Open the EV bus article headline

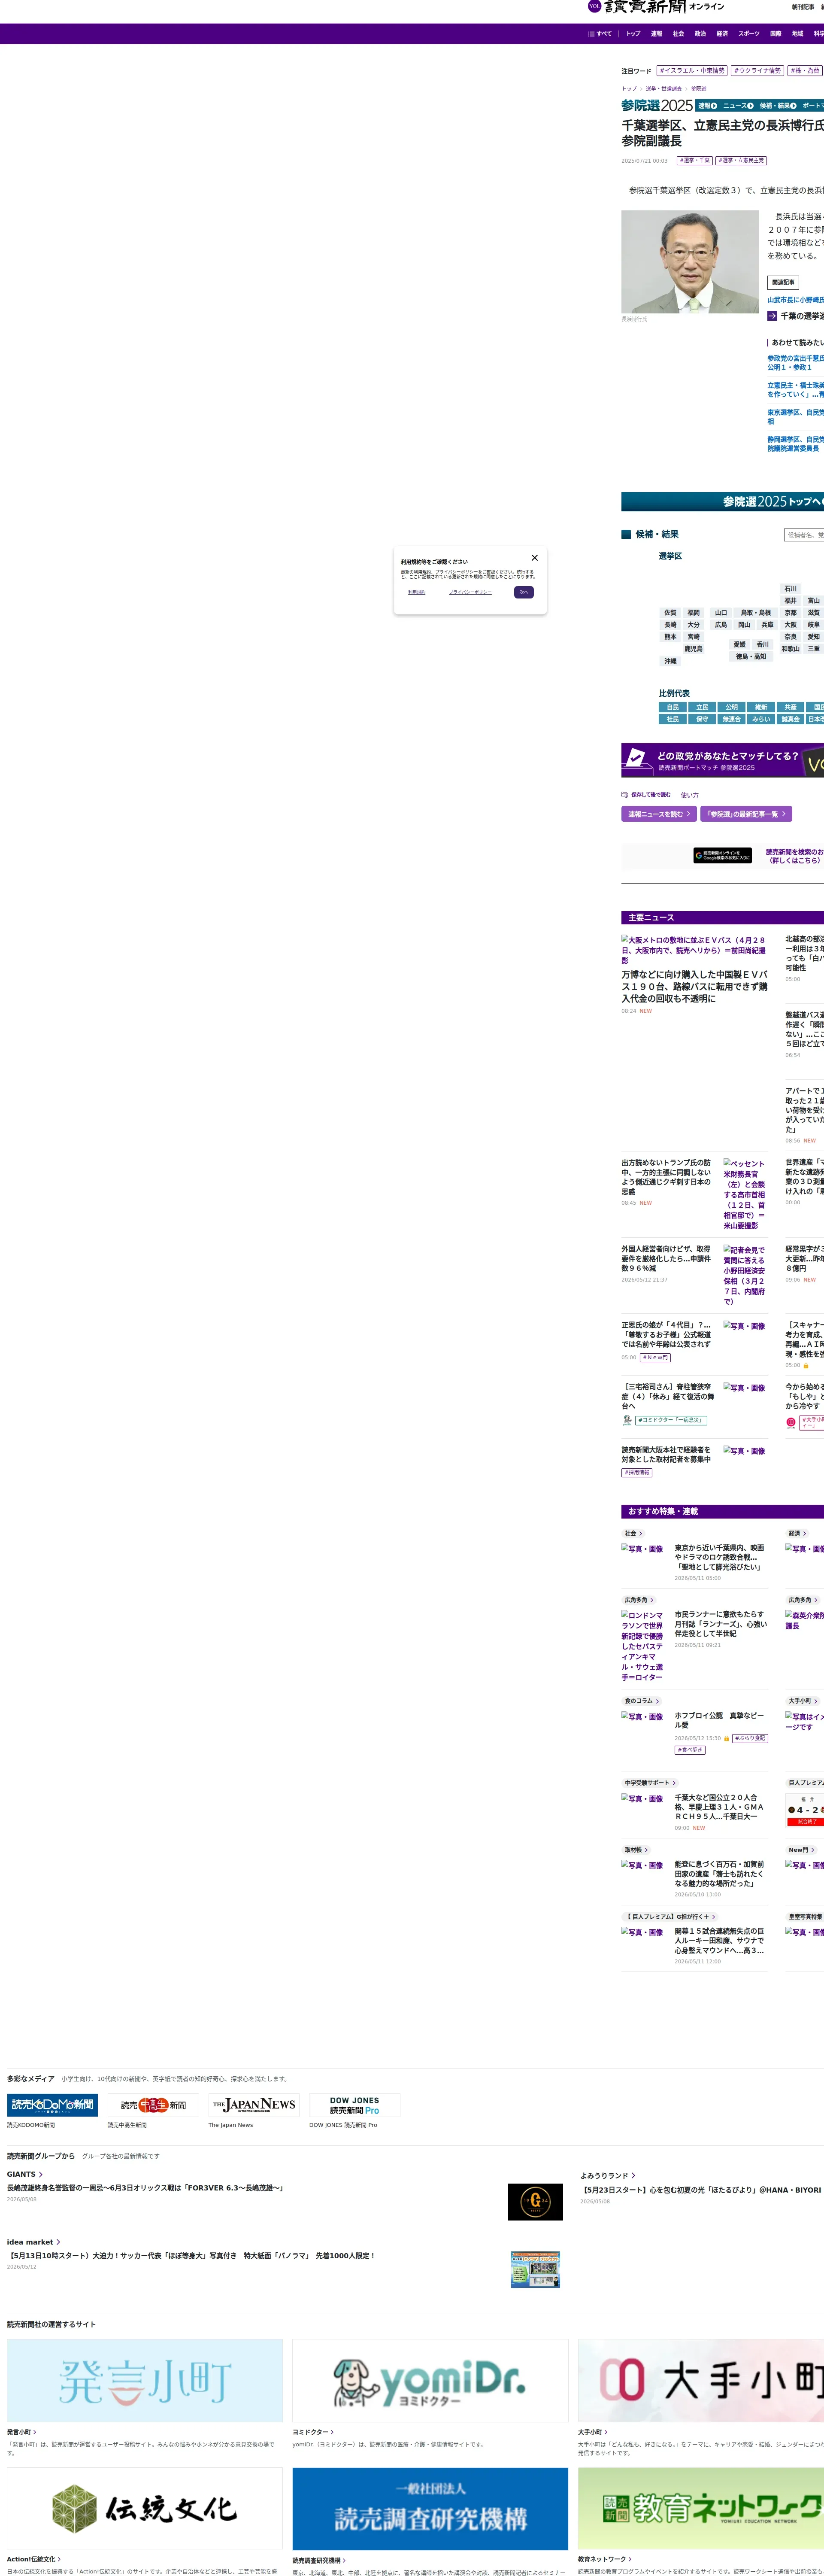695,987
